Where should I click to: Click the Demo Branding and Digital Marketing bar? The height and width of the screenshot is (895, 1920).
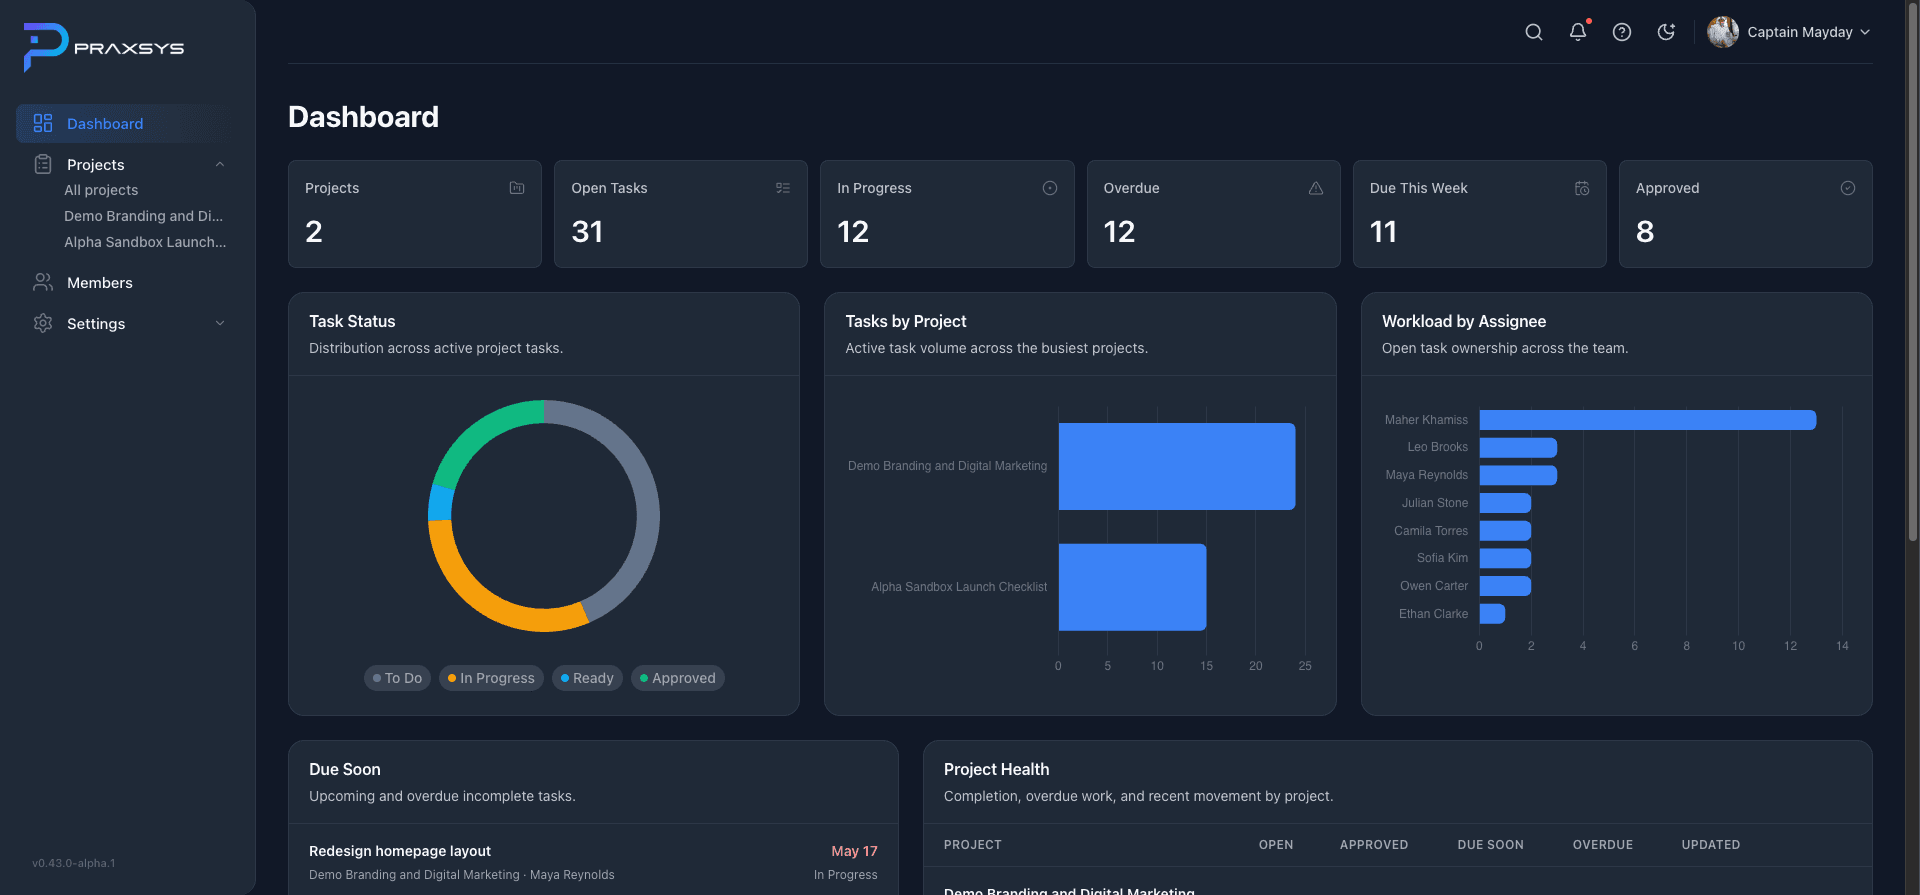click(x=1177, y=466)
